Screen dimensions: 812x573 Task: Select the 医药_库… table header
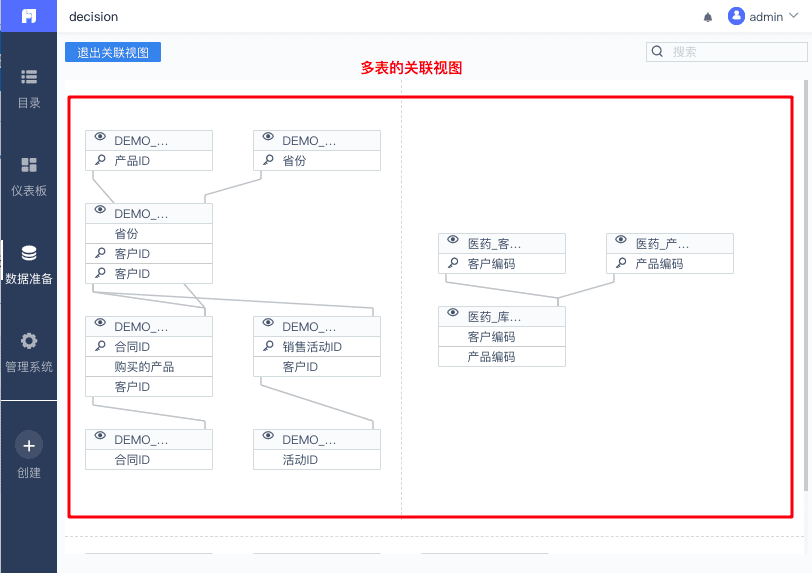click(x=502, y=317)
